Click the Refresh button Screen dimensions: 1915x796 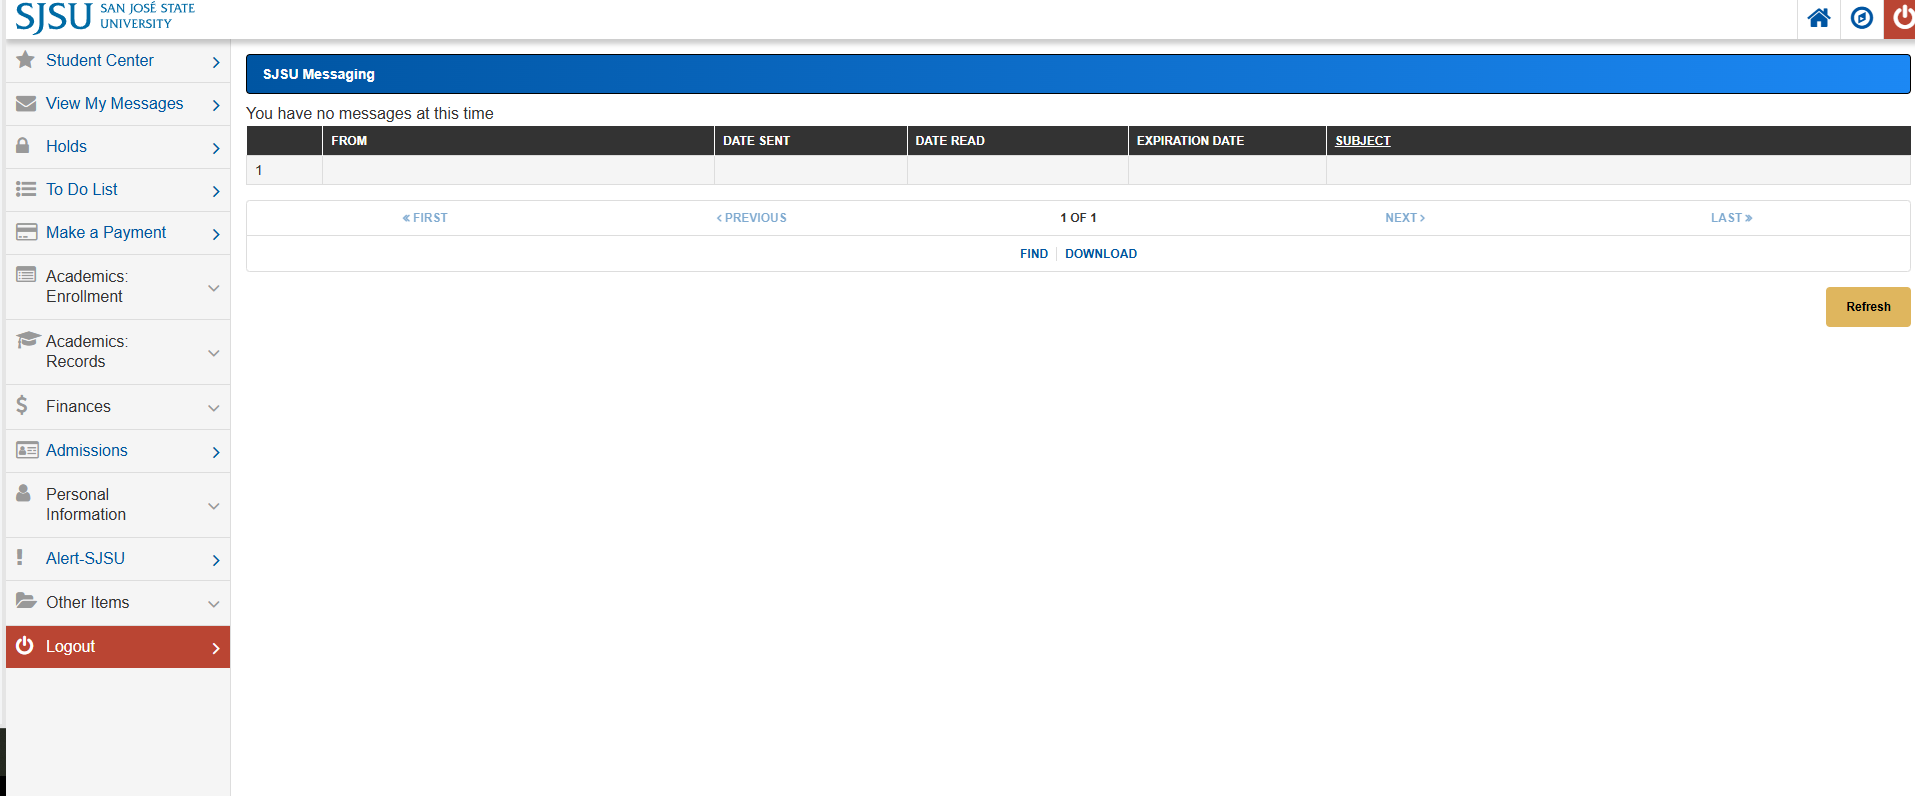click(x=1868, y=307)
